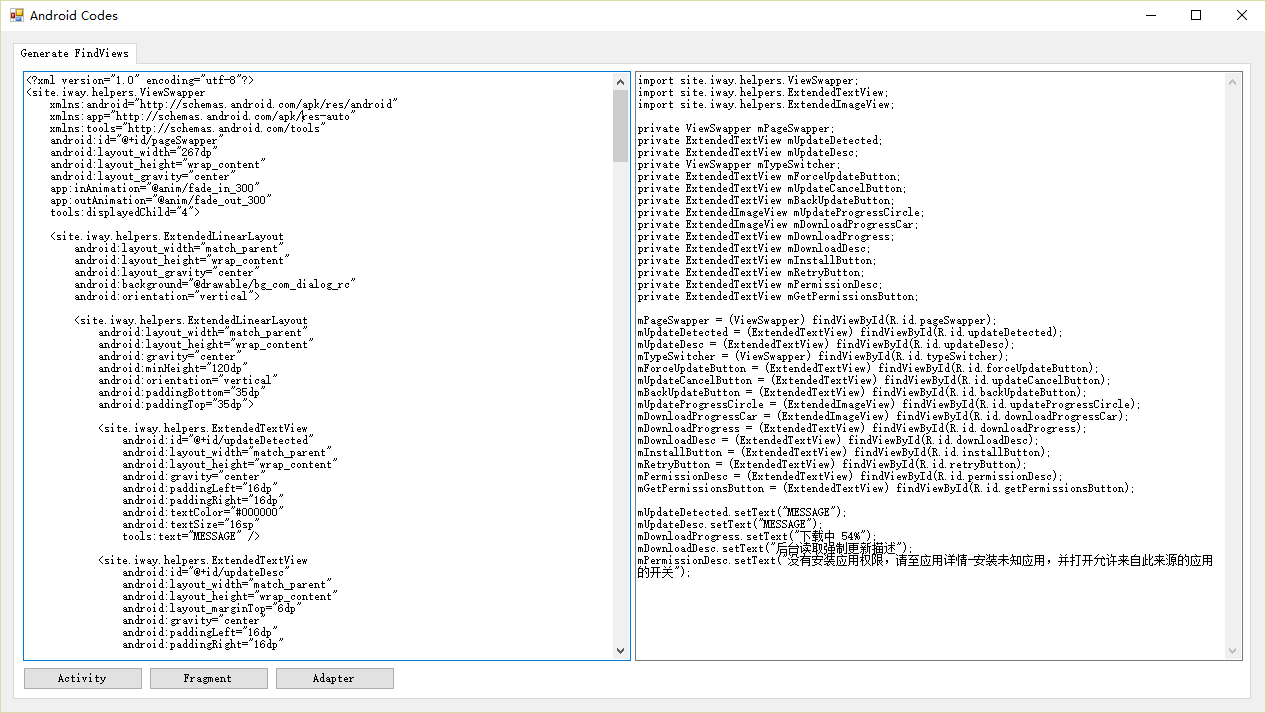
Task: Click 'private ExtendedTextView mGetPermissionsButton;' line
Action: click(778, 296)
